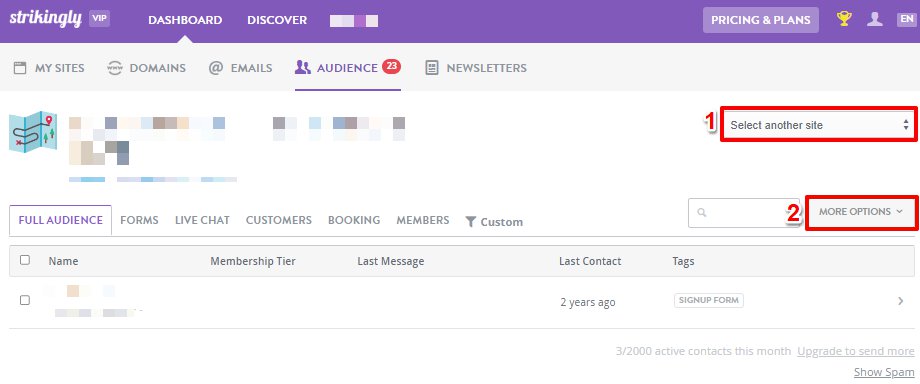Click the red 23 notification badge
This screenshot has height=384, width=920.
pos(391,66)
